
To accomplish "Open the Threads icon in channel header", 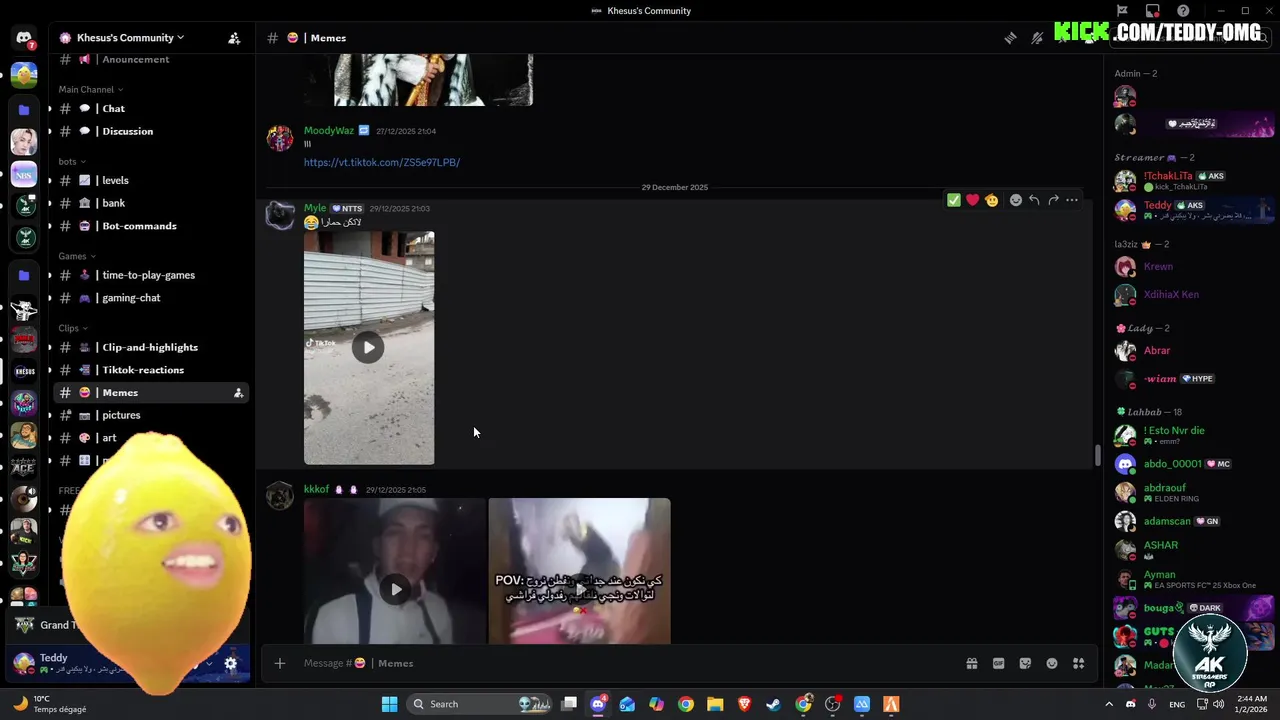I will (1010, 38).
